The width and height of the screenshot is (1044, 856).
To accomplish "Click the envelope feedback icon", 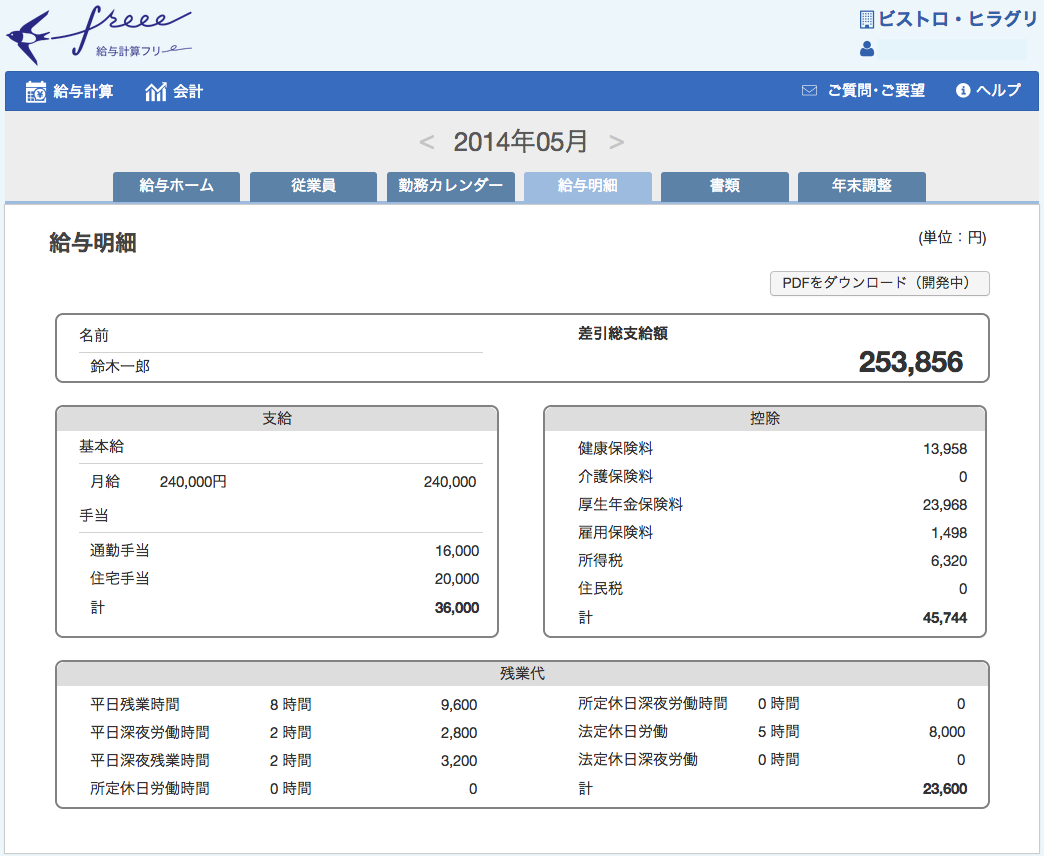I will tap(809, 91).
